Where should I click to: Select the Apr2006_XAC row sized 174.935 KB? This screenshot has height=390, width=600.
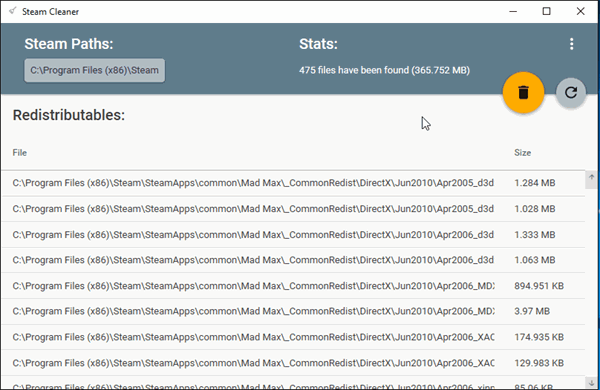tap(293, 337)
